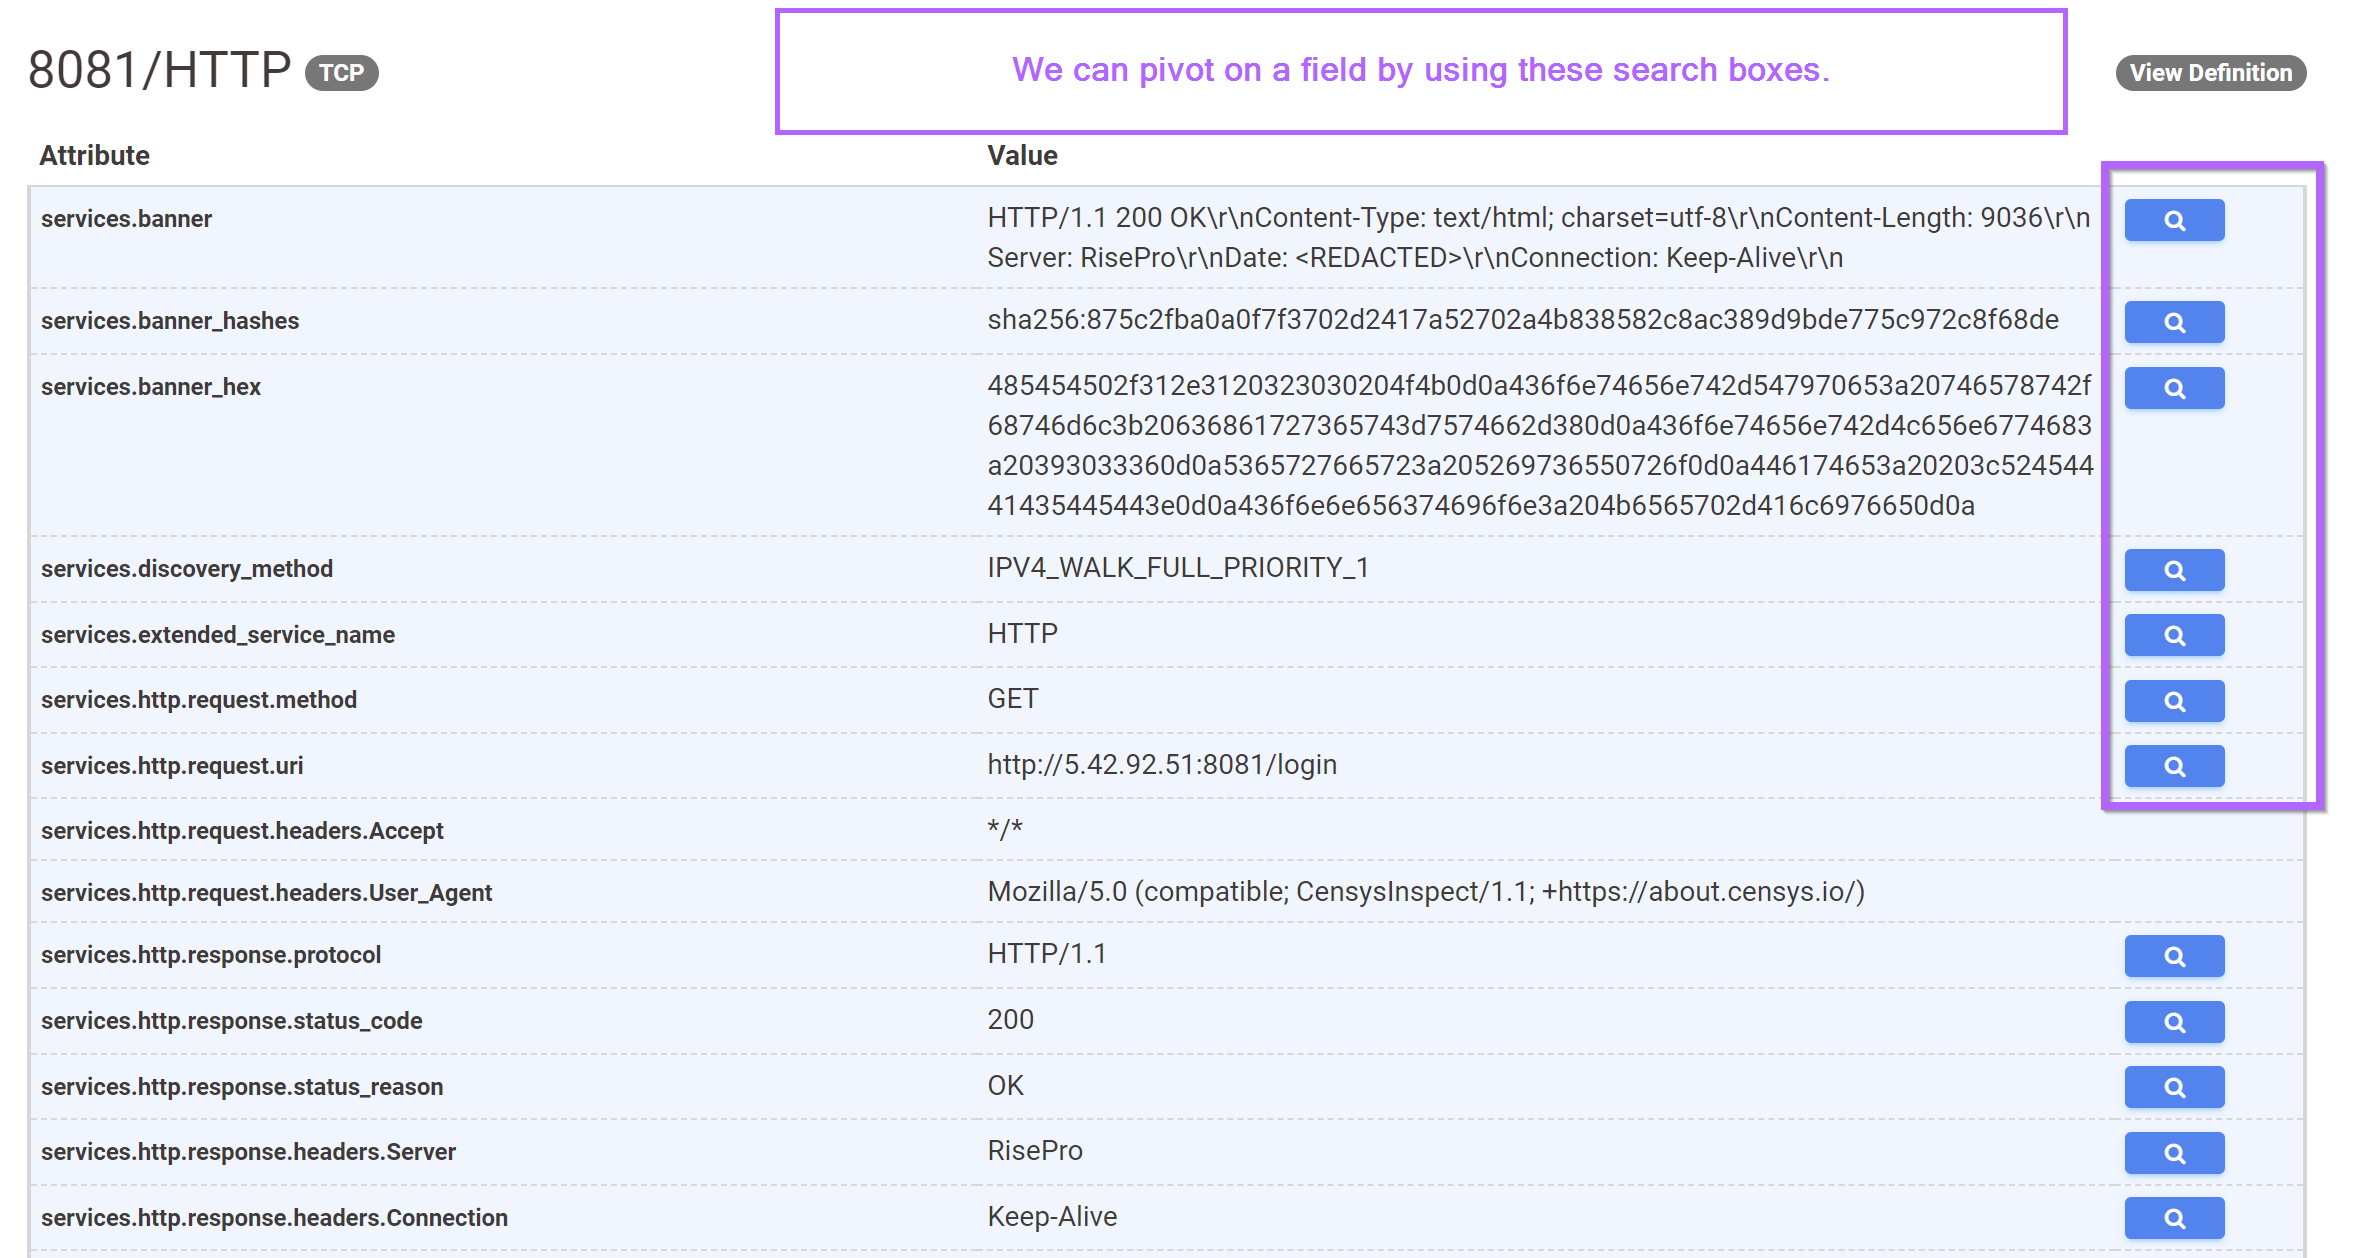
Task: Click search icon for status_code 200
Action: tap(2173, 1022)
